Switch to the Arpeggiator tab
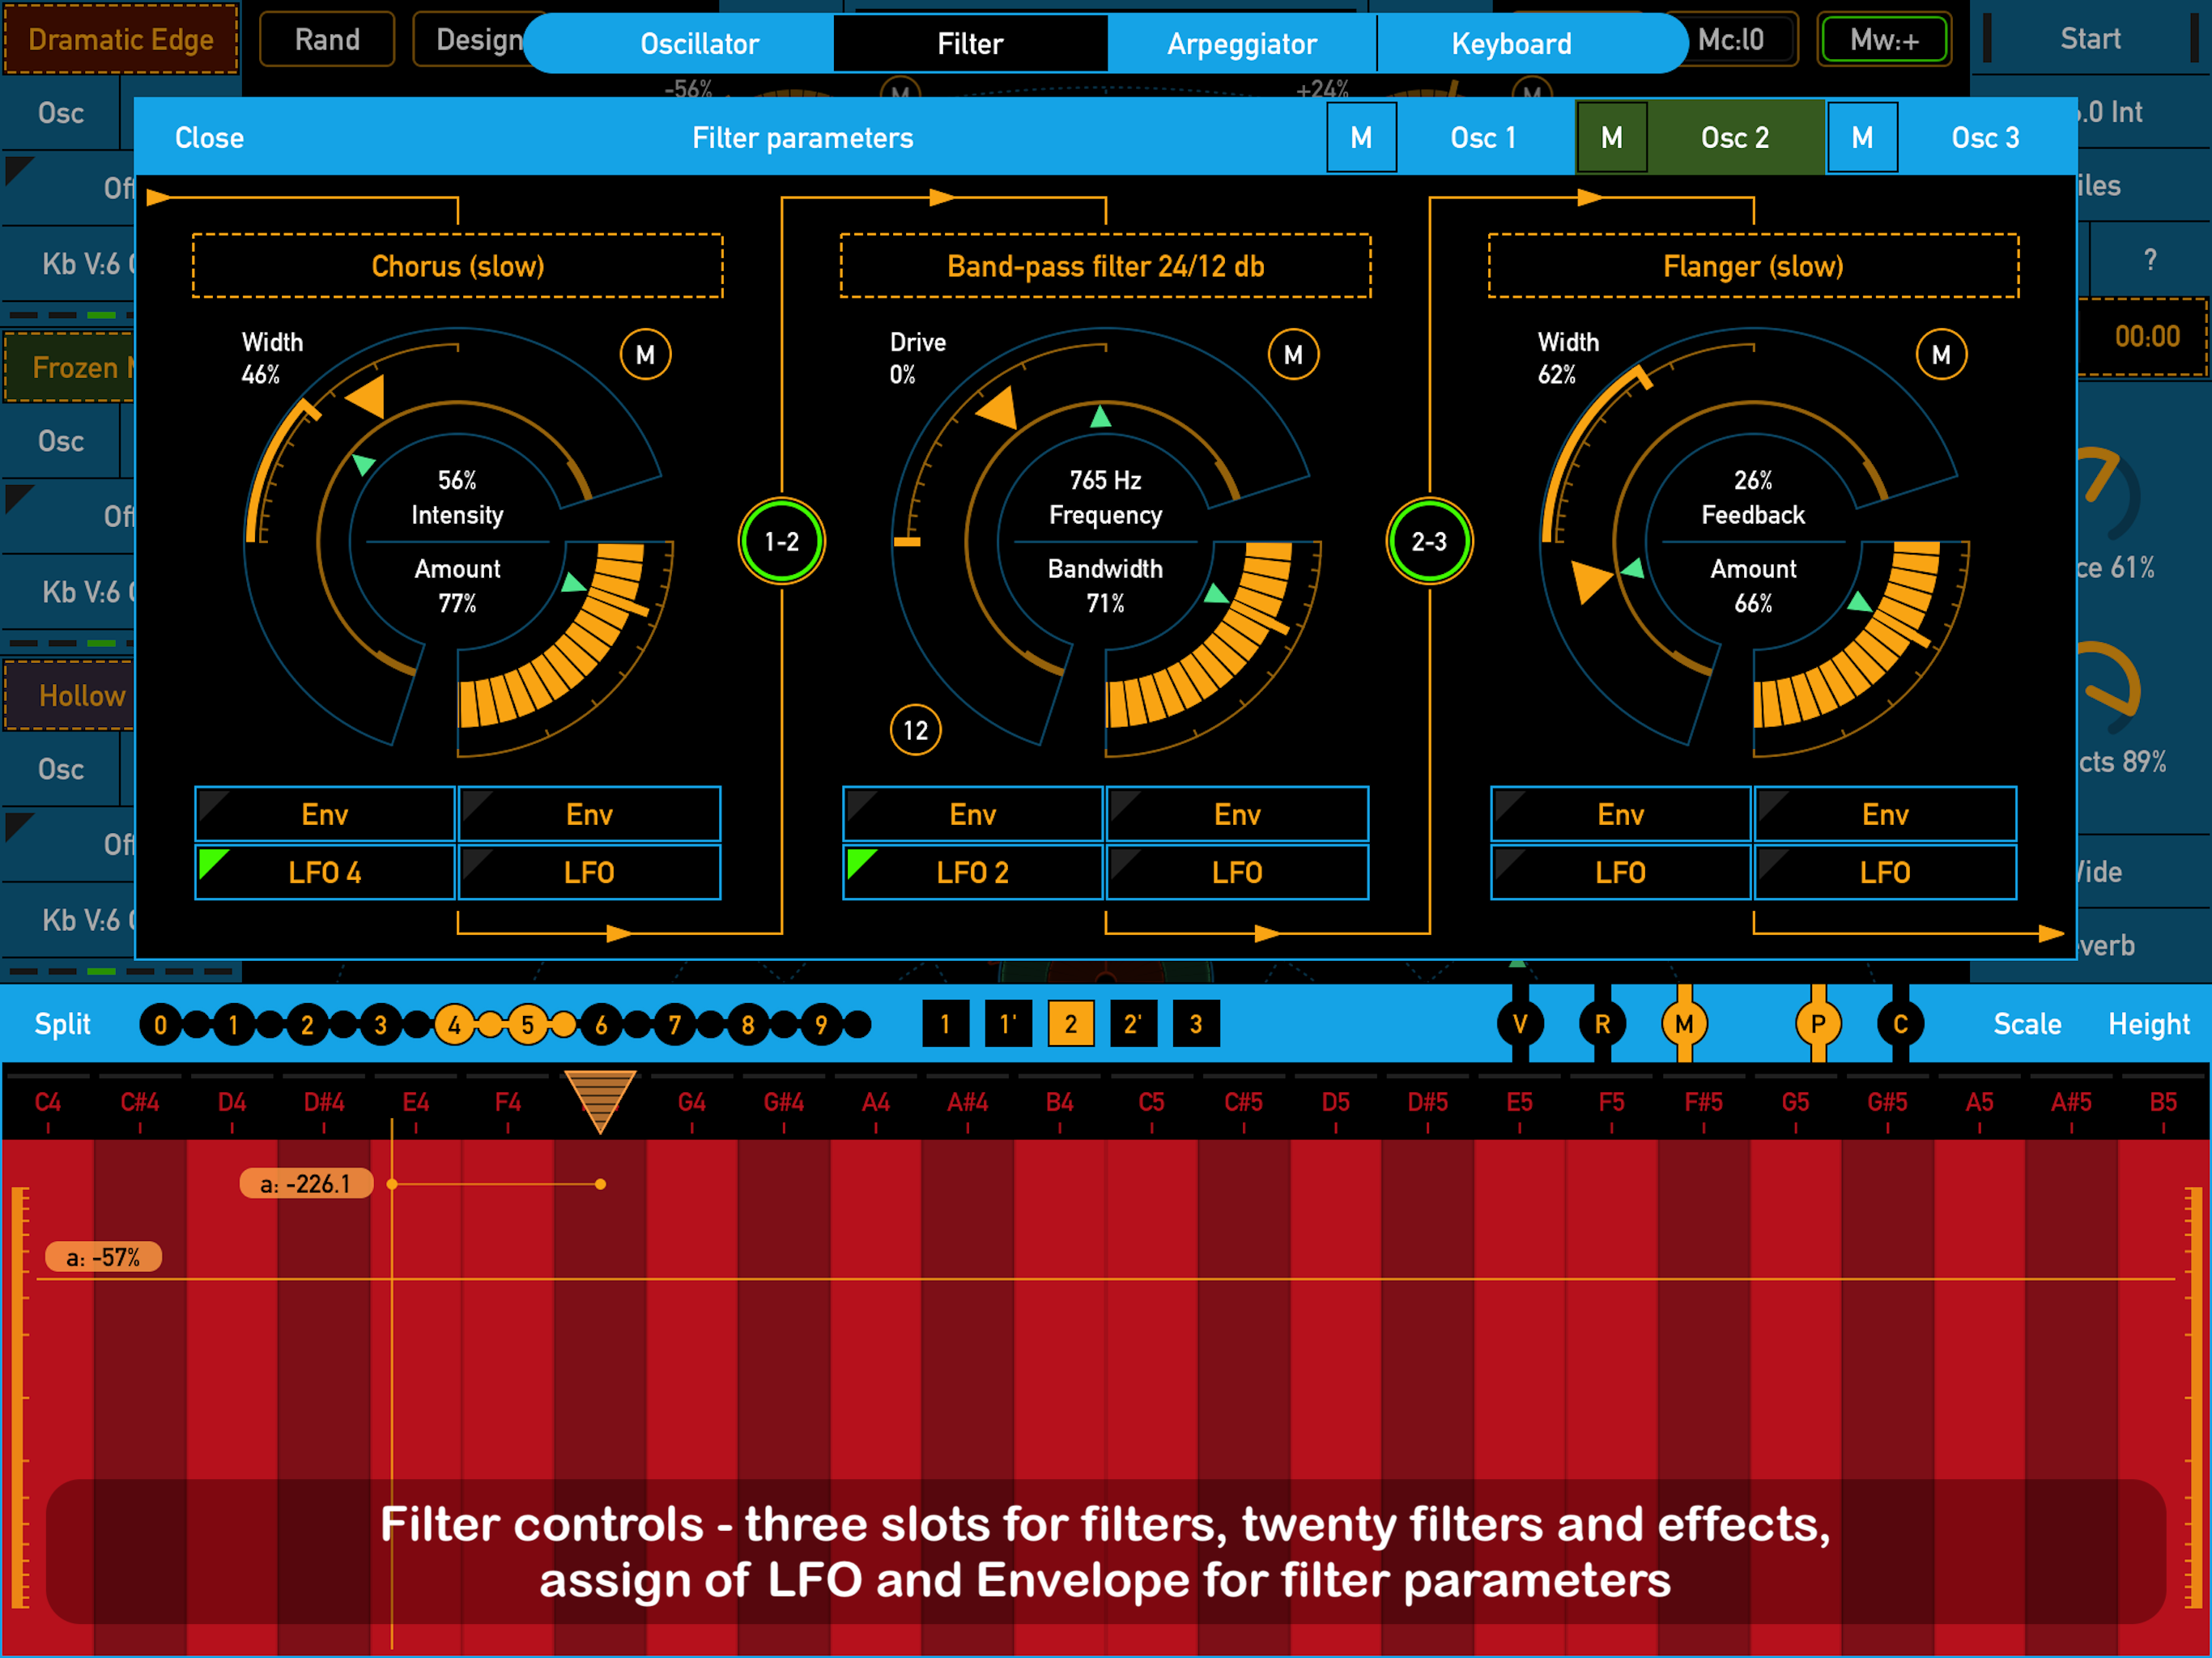This screenshot has width=2212, height=1658. (1241, 44)
